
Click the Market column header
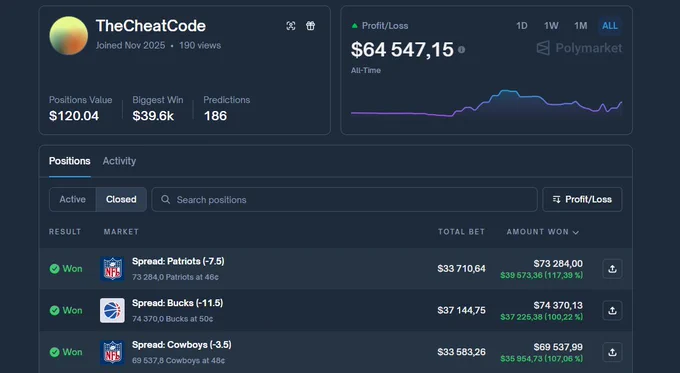[121, 232]
